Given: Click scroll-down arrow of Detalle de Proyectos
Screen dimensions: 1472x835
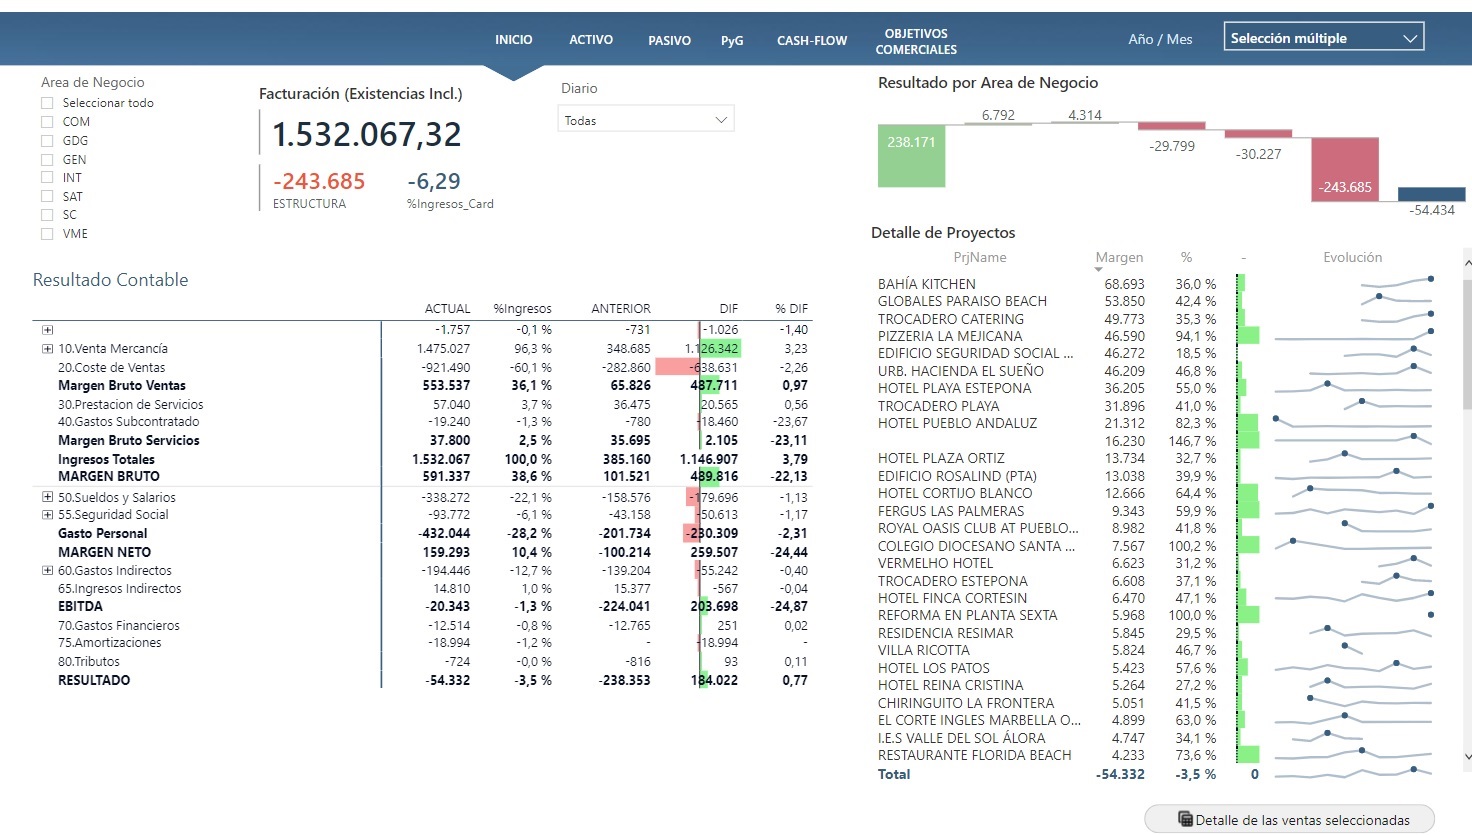Looking at the screenshot, I should [x=1467, y=757].
